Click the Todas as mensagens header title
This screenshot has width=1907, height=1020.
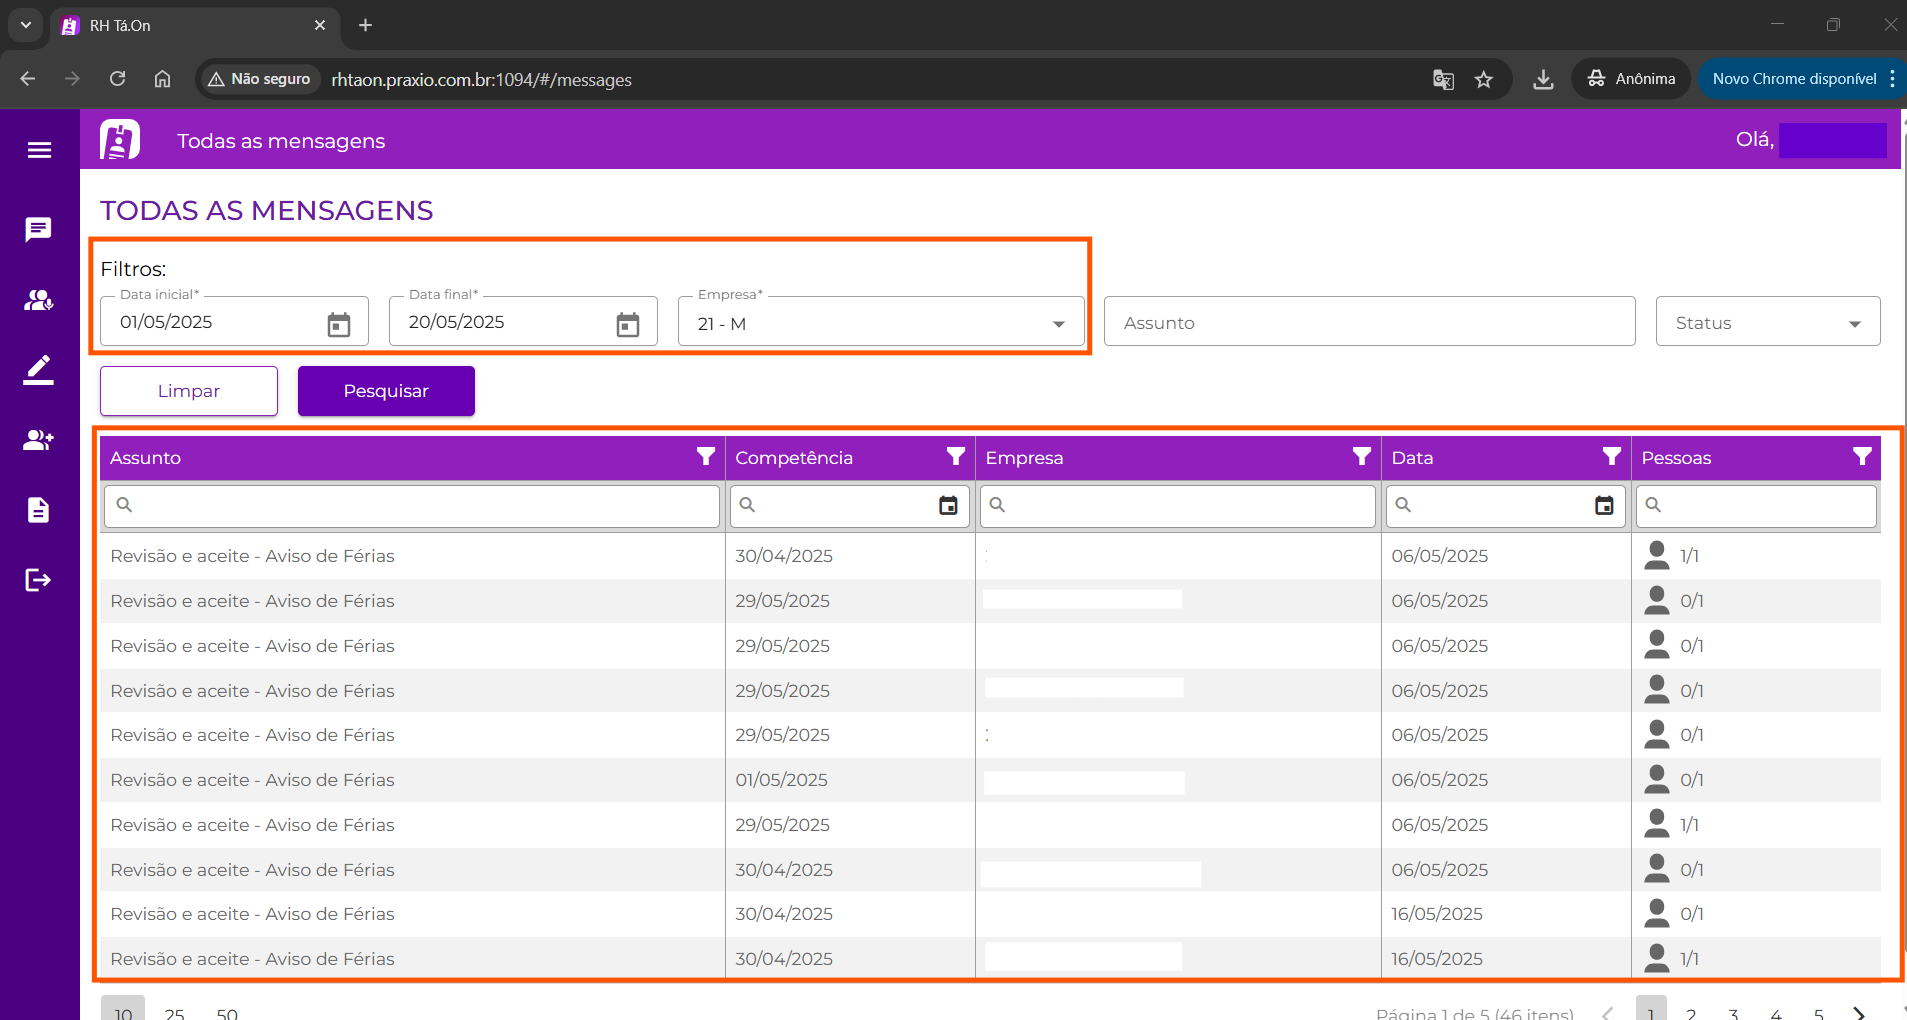point(281,141)
